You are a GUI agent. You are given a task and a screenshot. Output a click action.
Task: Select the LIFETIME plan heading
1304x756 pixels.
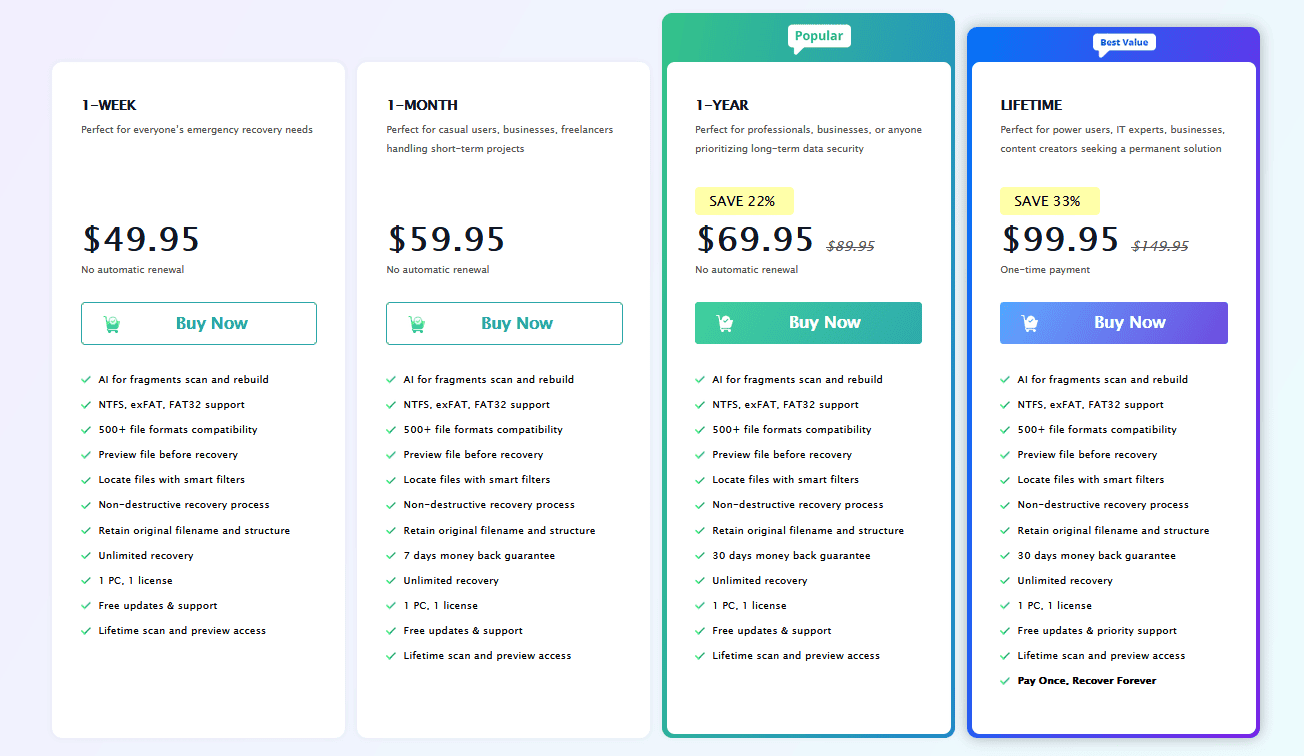point(1031,105)
